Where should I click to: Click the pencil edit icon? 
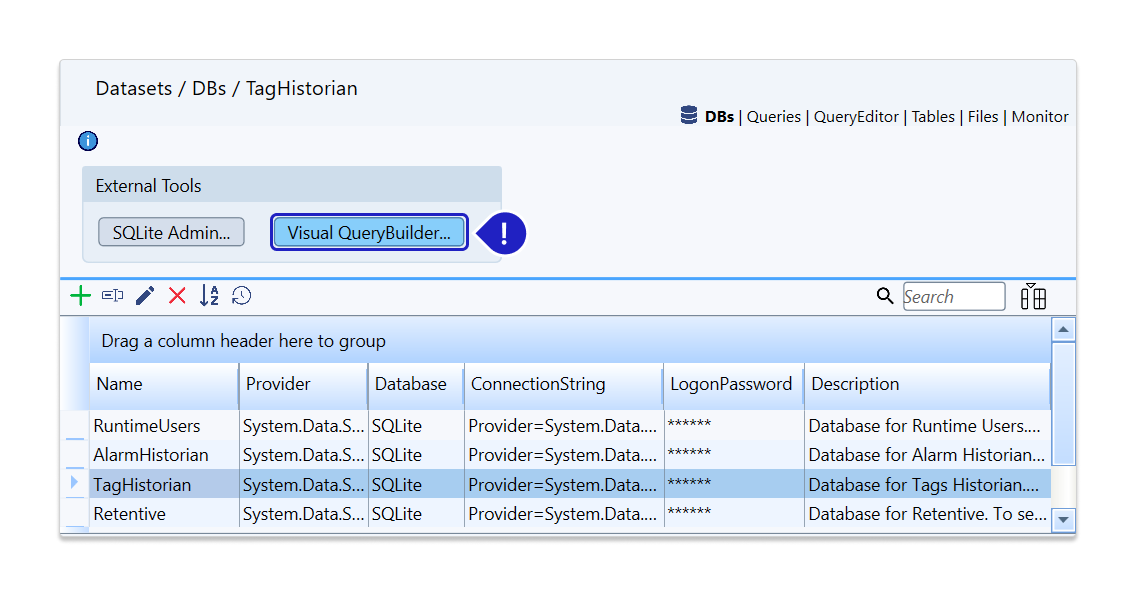pyautogui.click(x=145, y=295)
